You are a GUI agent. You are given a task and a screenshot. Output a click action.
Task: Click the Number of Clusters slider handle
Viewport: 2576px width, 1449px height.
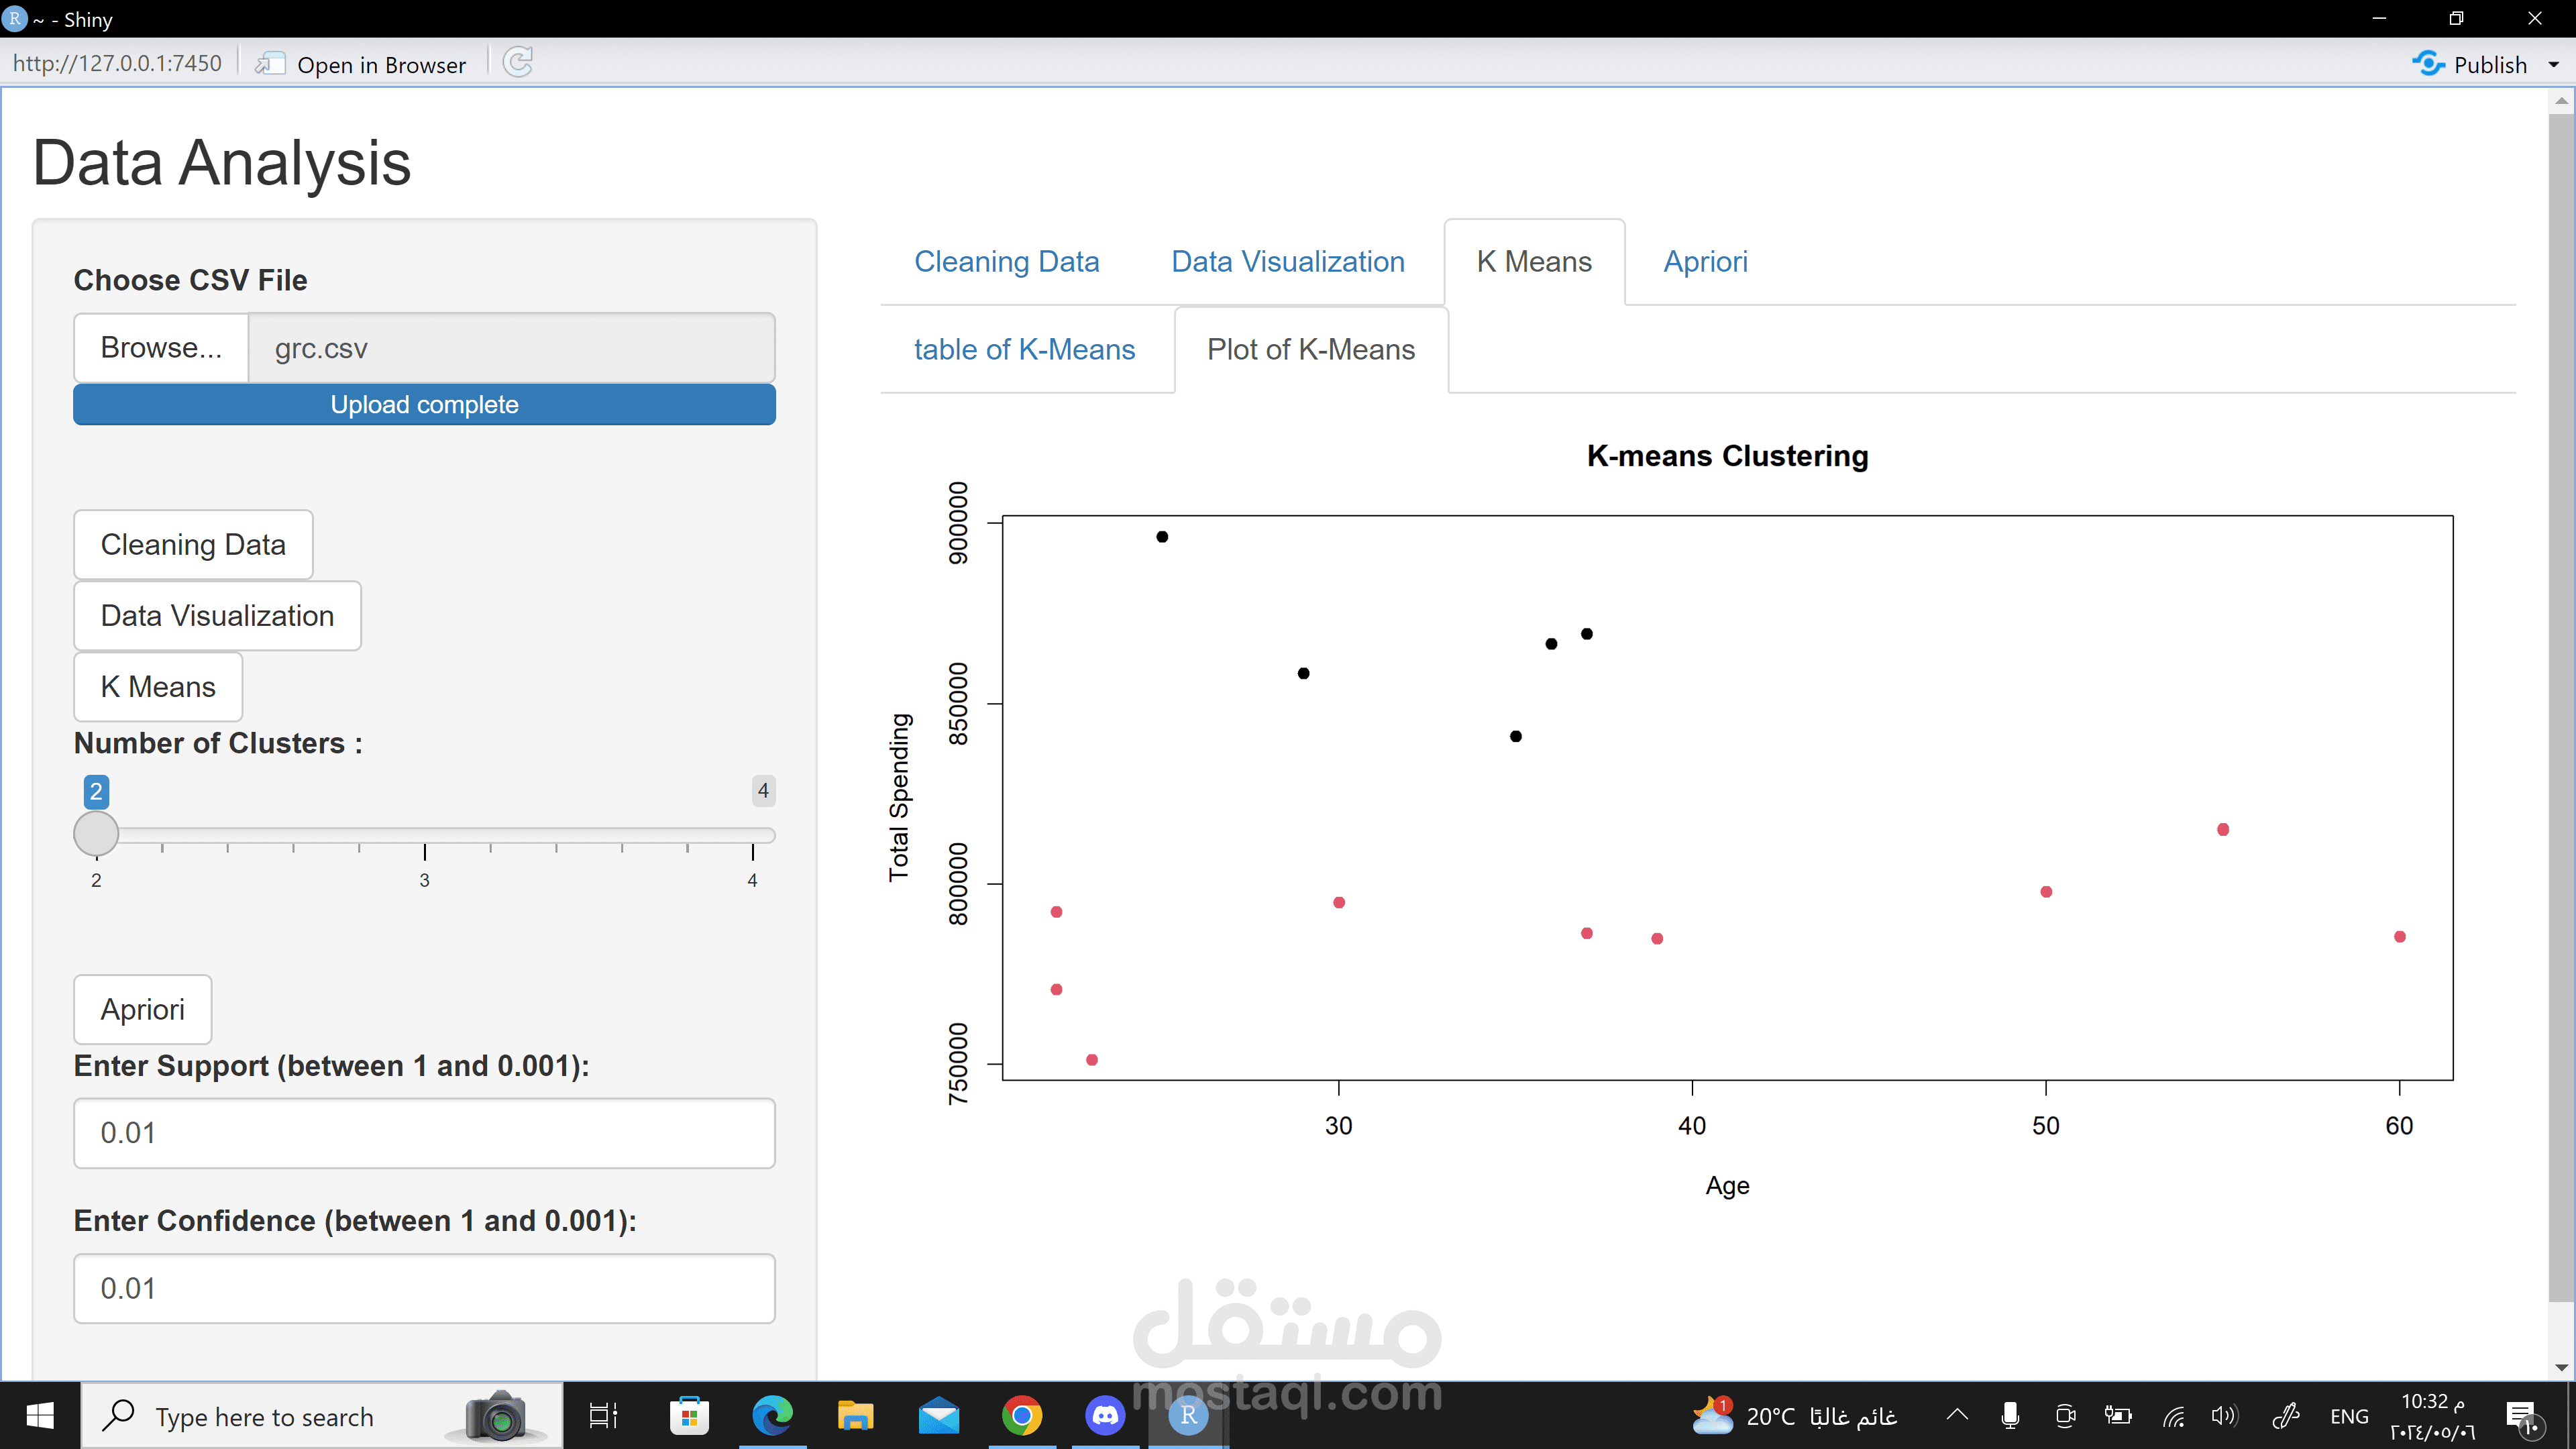pyautogui.click(x=96, y=833)
